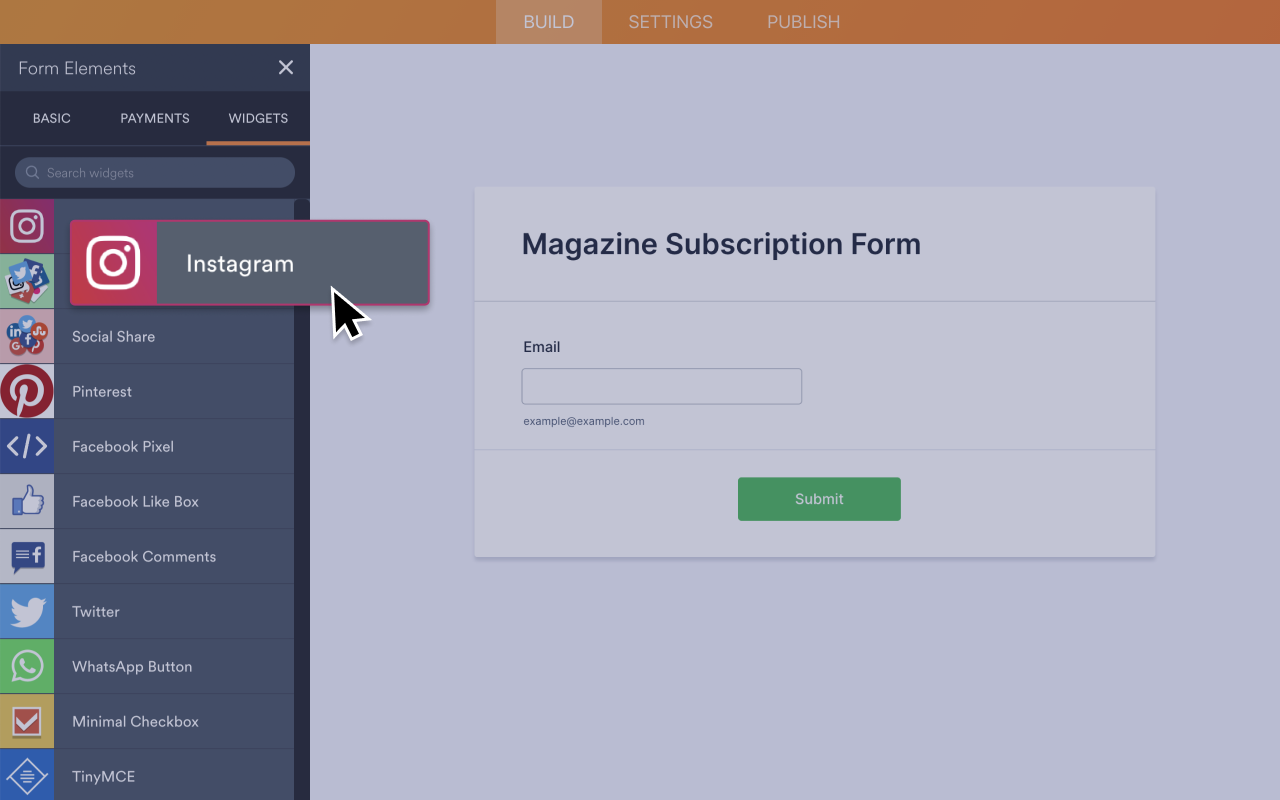Select the Facebook Comments icon
The width and height of the screenshot is (1280, 800).
(x=27, y=556)
